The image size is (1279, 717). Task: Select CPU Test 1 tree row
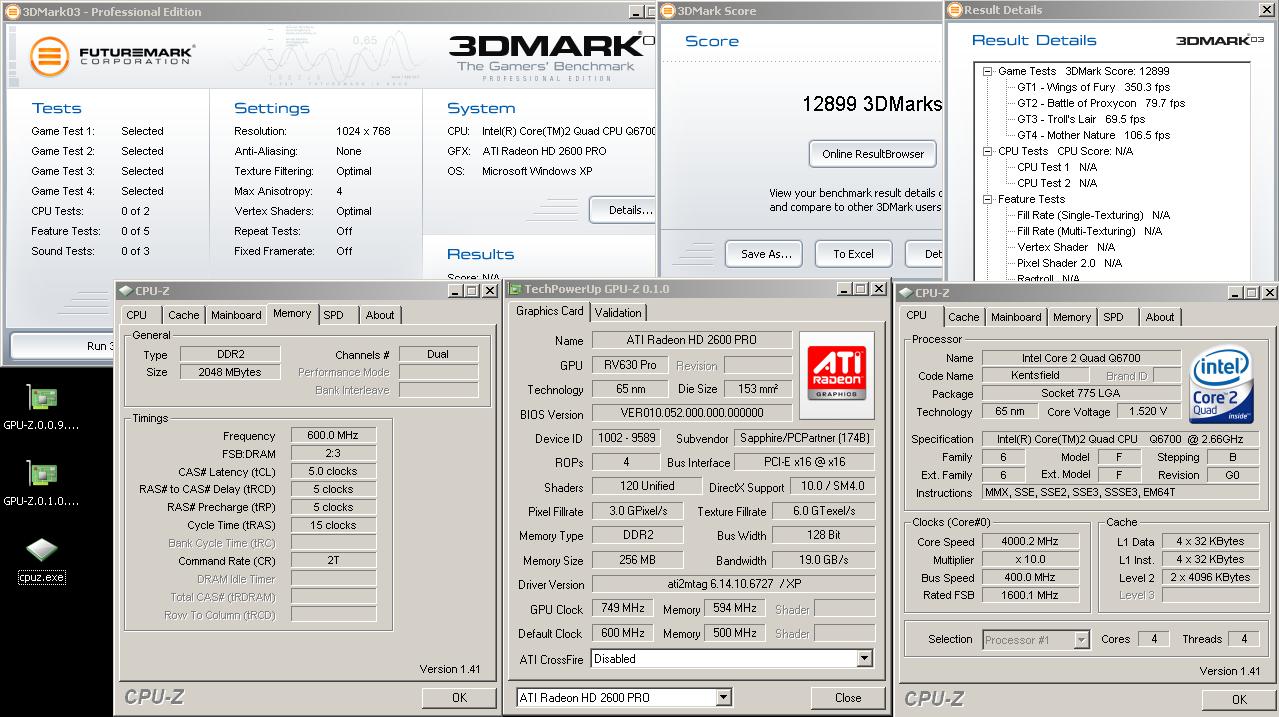[x=1056, y=167]
